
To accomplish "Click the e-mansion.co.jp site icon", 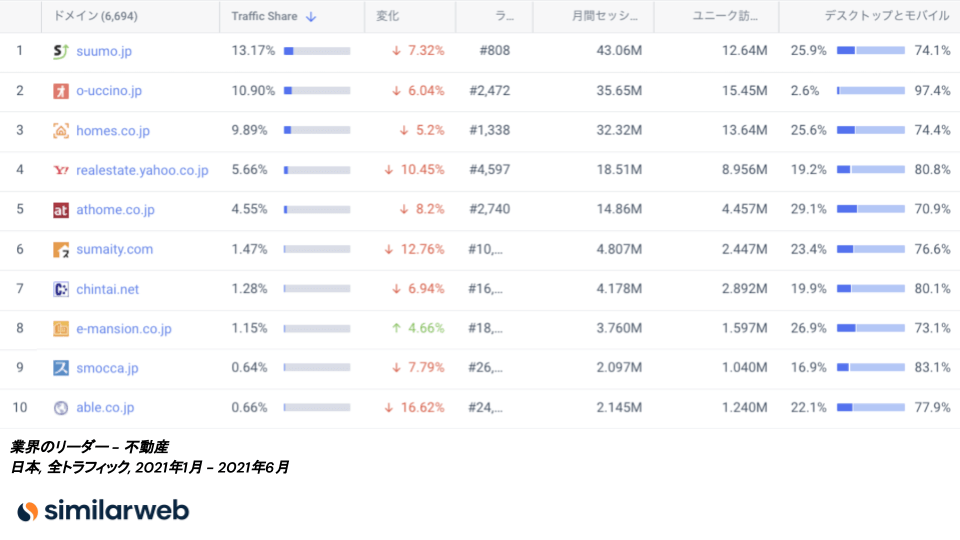I will click(60, 328).
